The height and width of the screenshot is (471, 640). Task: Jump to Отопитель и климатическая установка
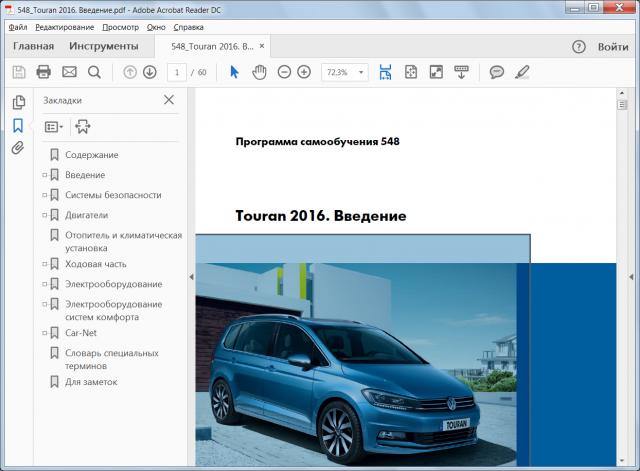coord(123,242)
